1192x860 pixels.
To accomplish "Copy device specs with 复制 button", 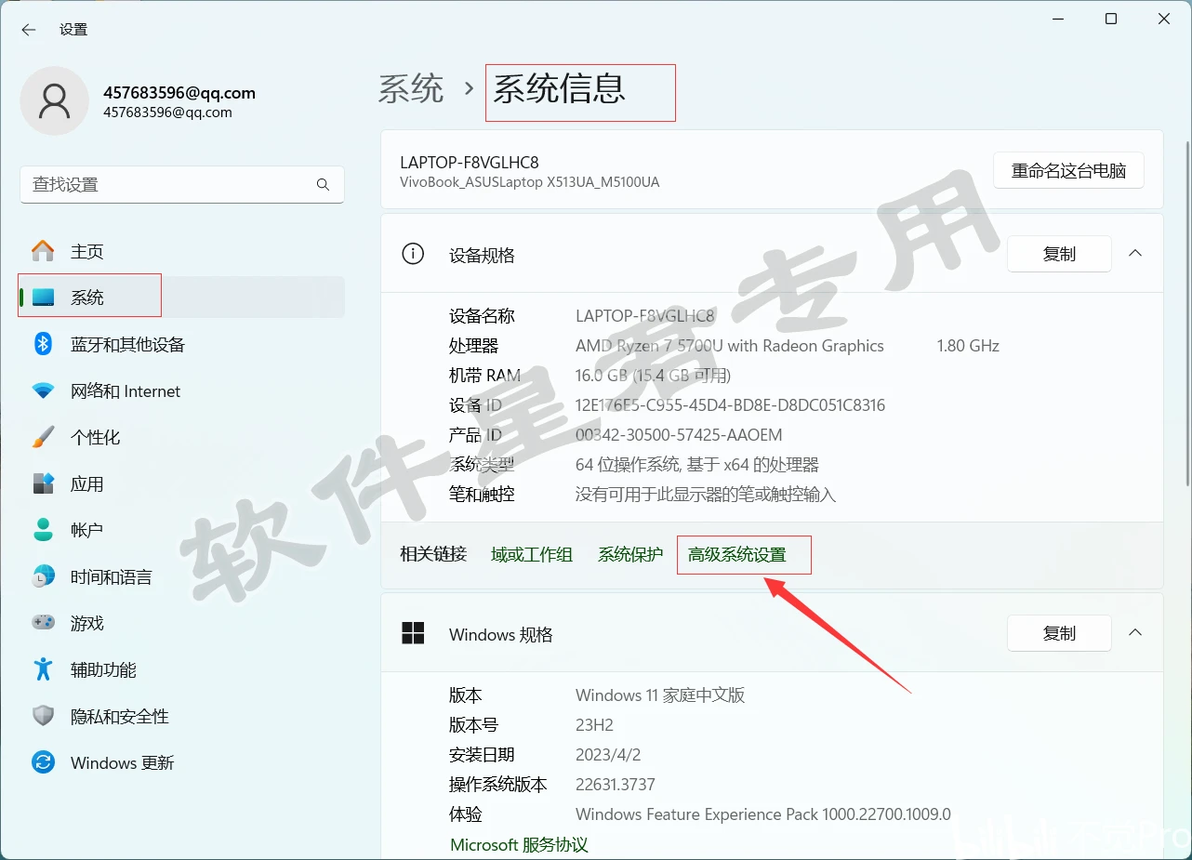I will pyautogui.click(x=1059, y=254).
